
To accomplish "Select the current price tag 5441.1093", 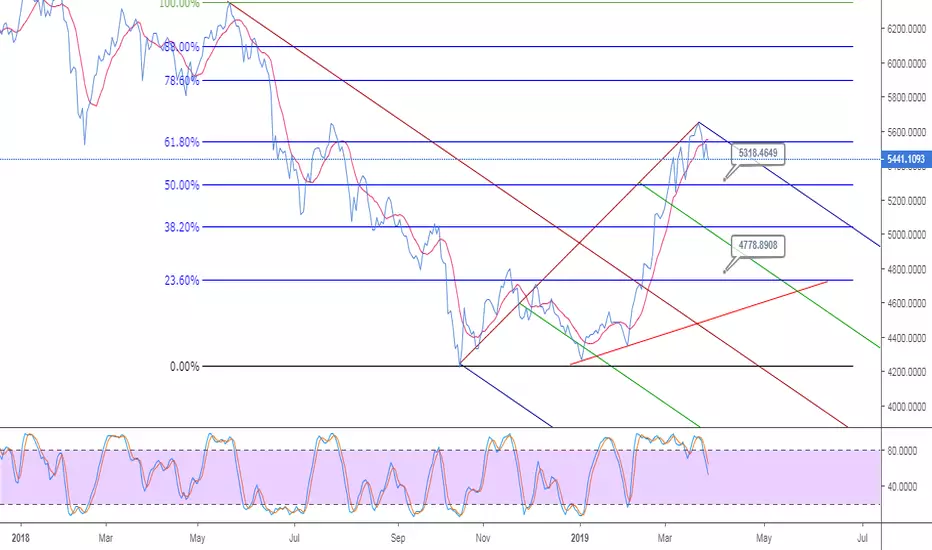I will click(906, 159).
